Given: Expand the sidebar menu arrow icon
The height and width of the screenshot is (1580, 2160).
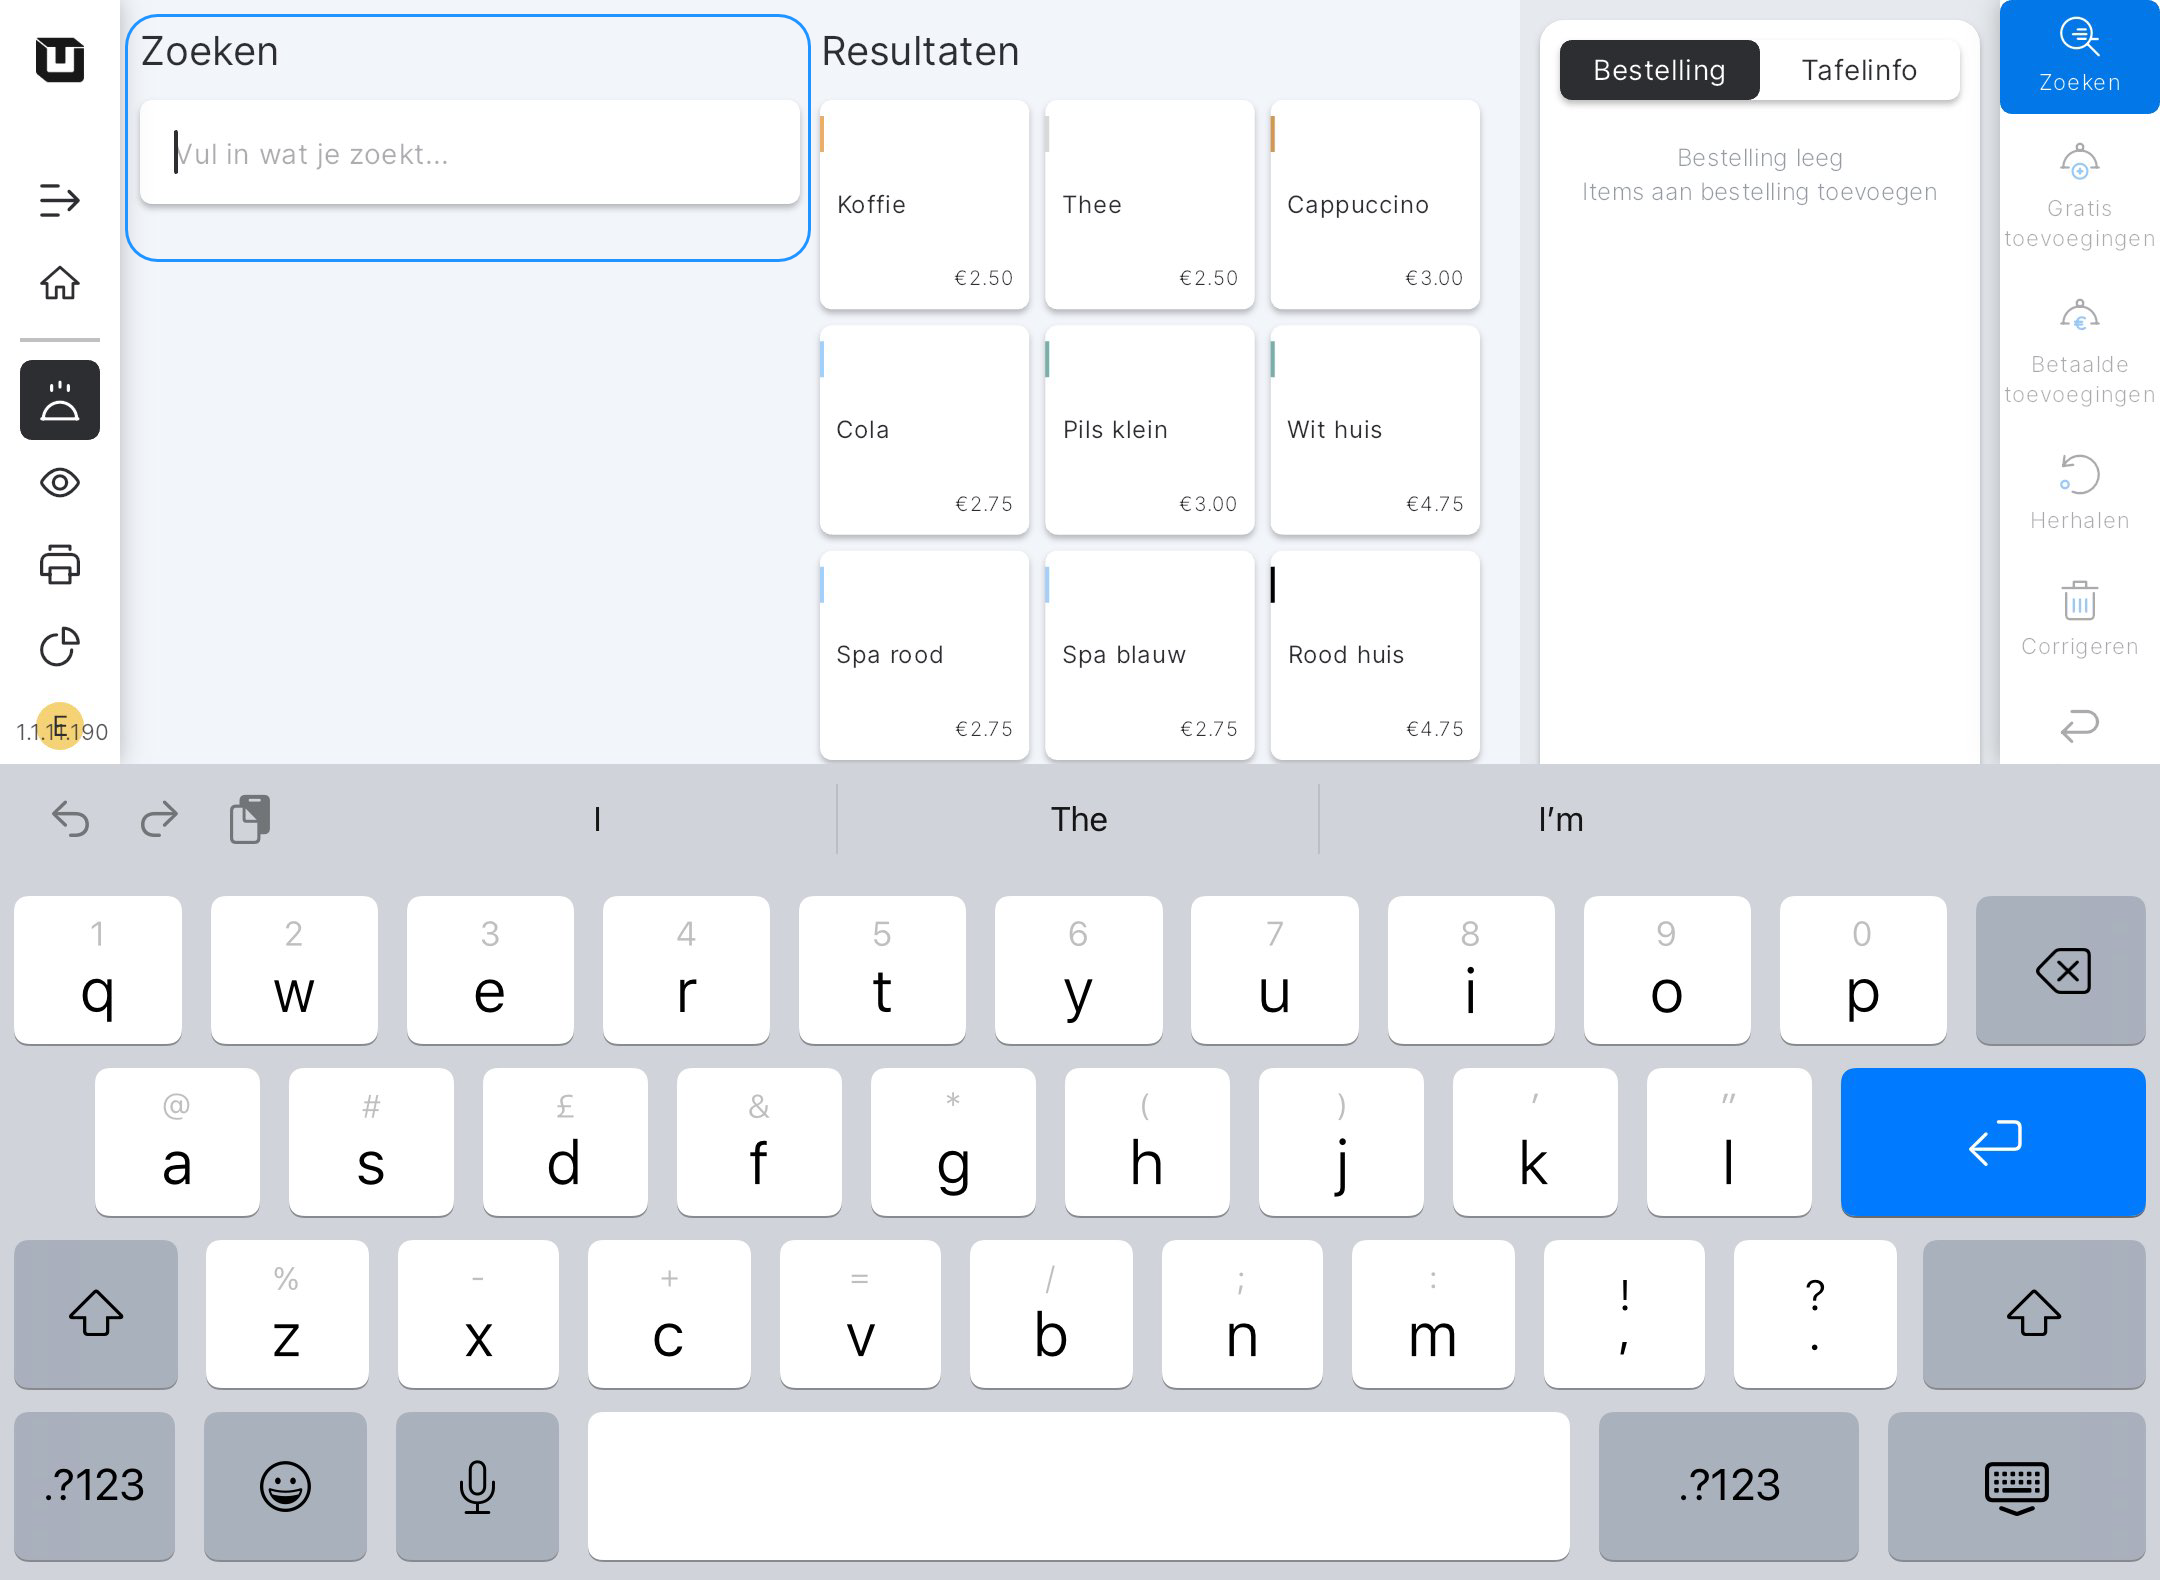Looking at the screenshot, I should [x=59, y=200].
